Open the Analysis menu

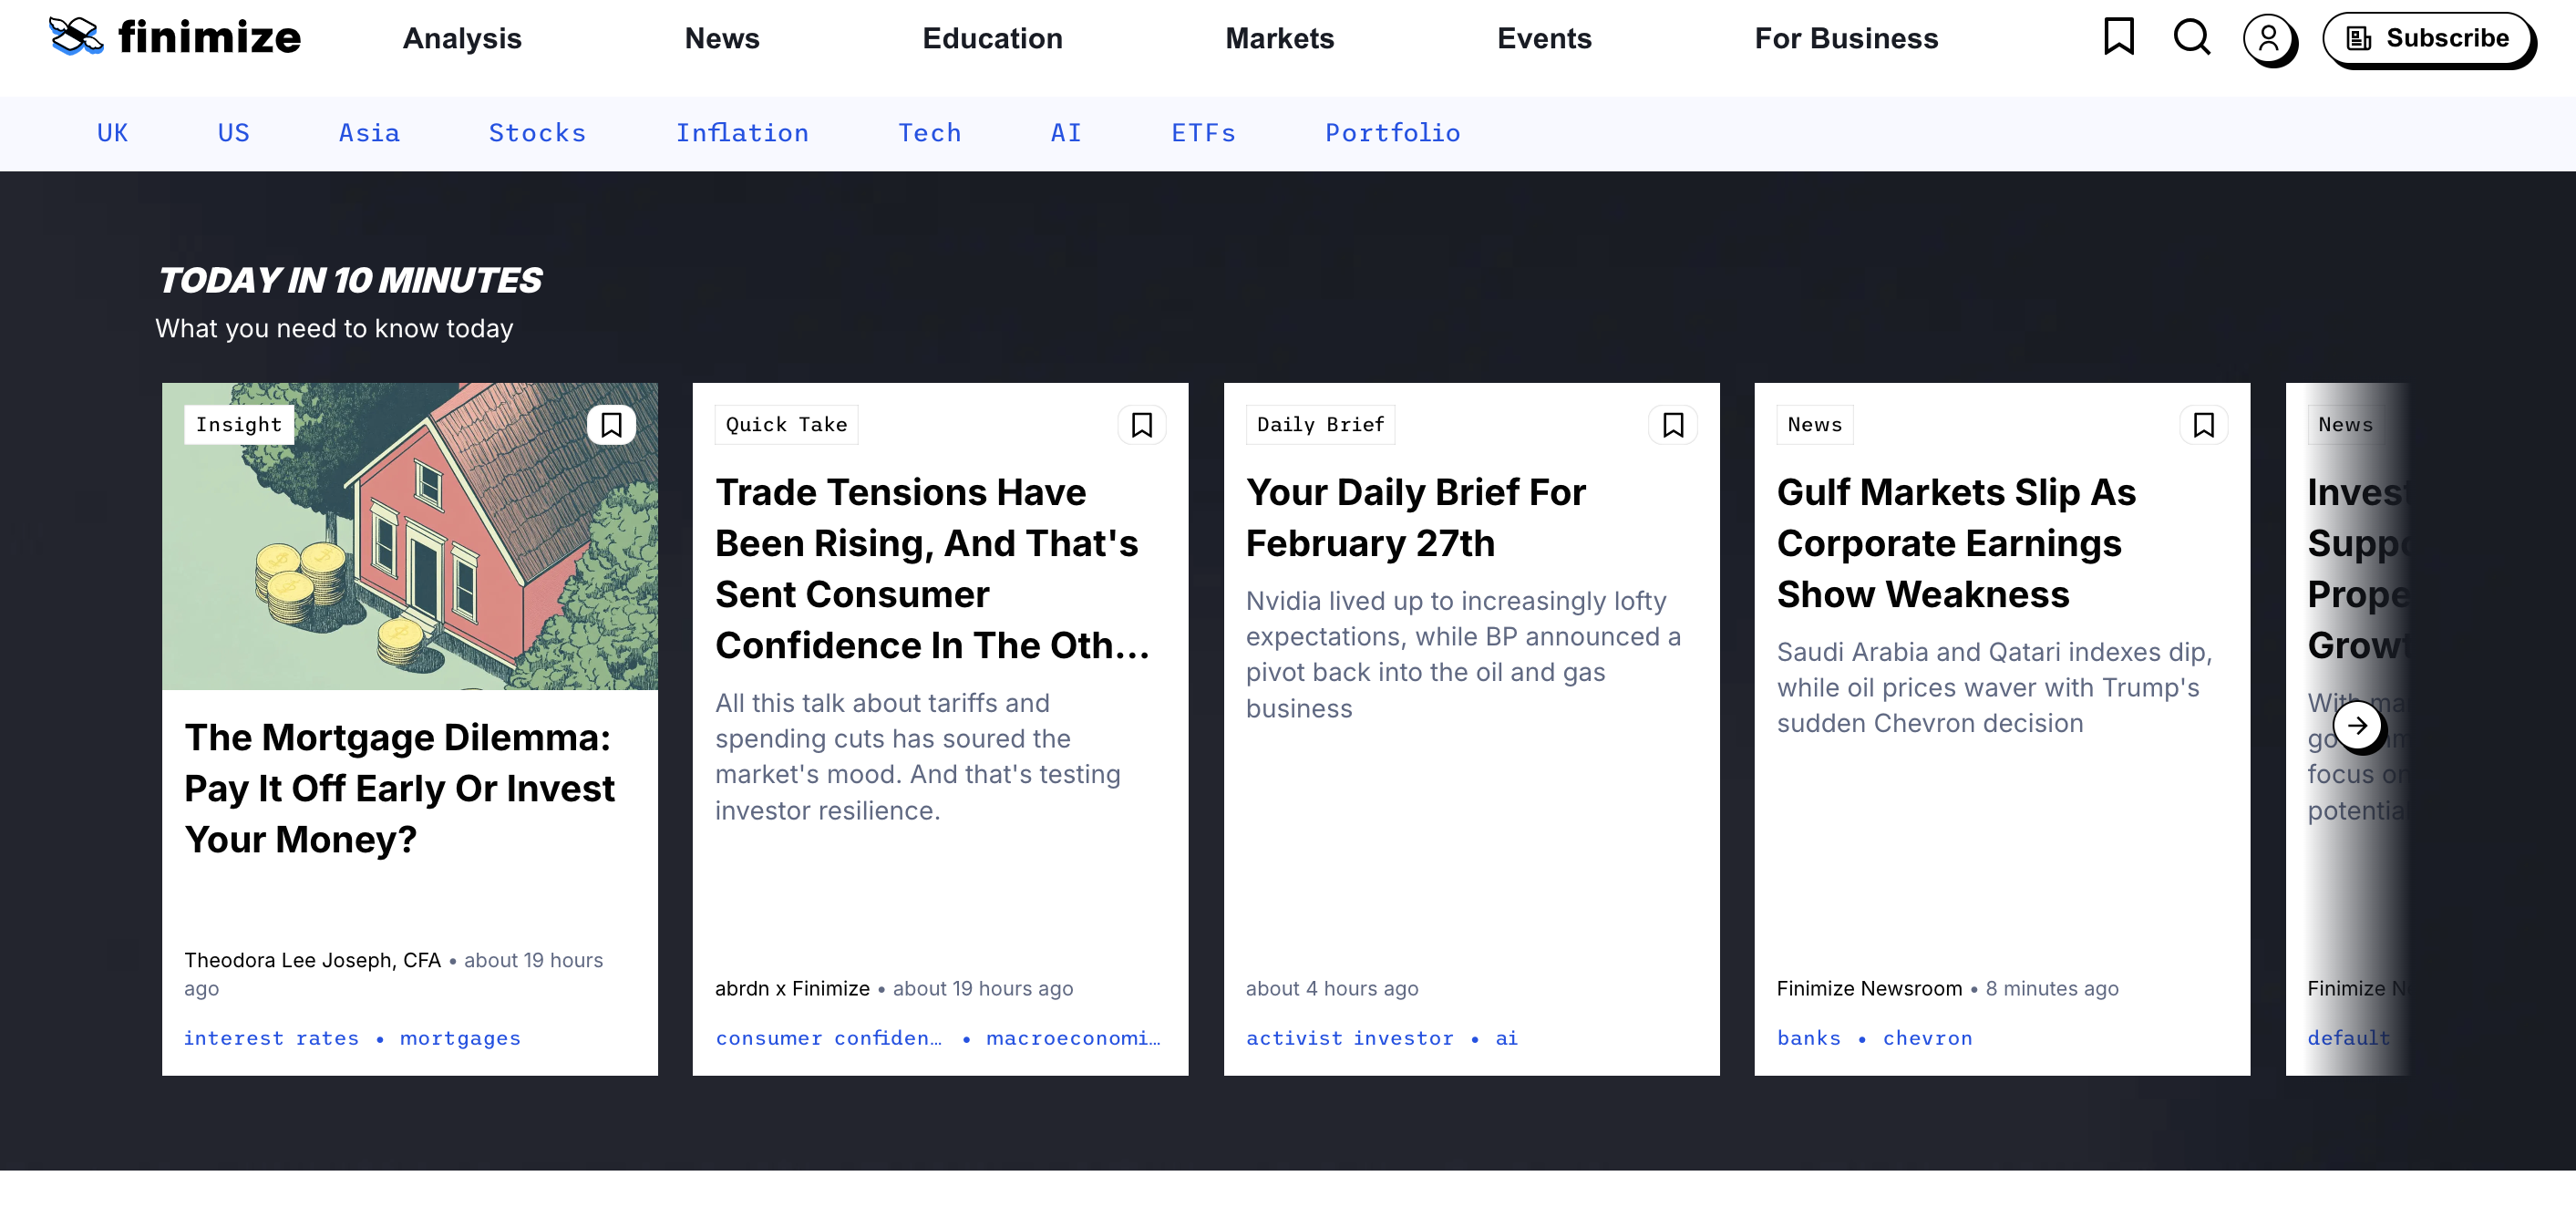pyautogui.click(x=462, y=39)
